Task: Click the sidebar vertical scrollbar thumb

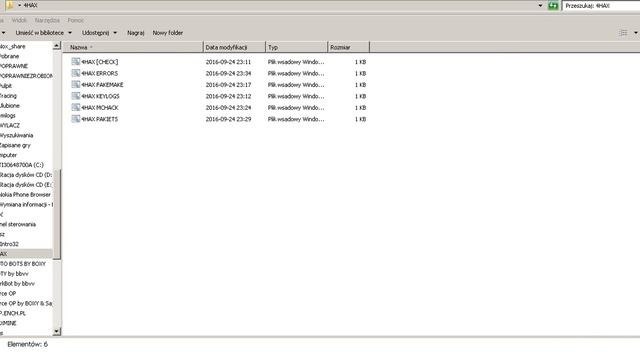Action: click(x=57, y=214)
